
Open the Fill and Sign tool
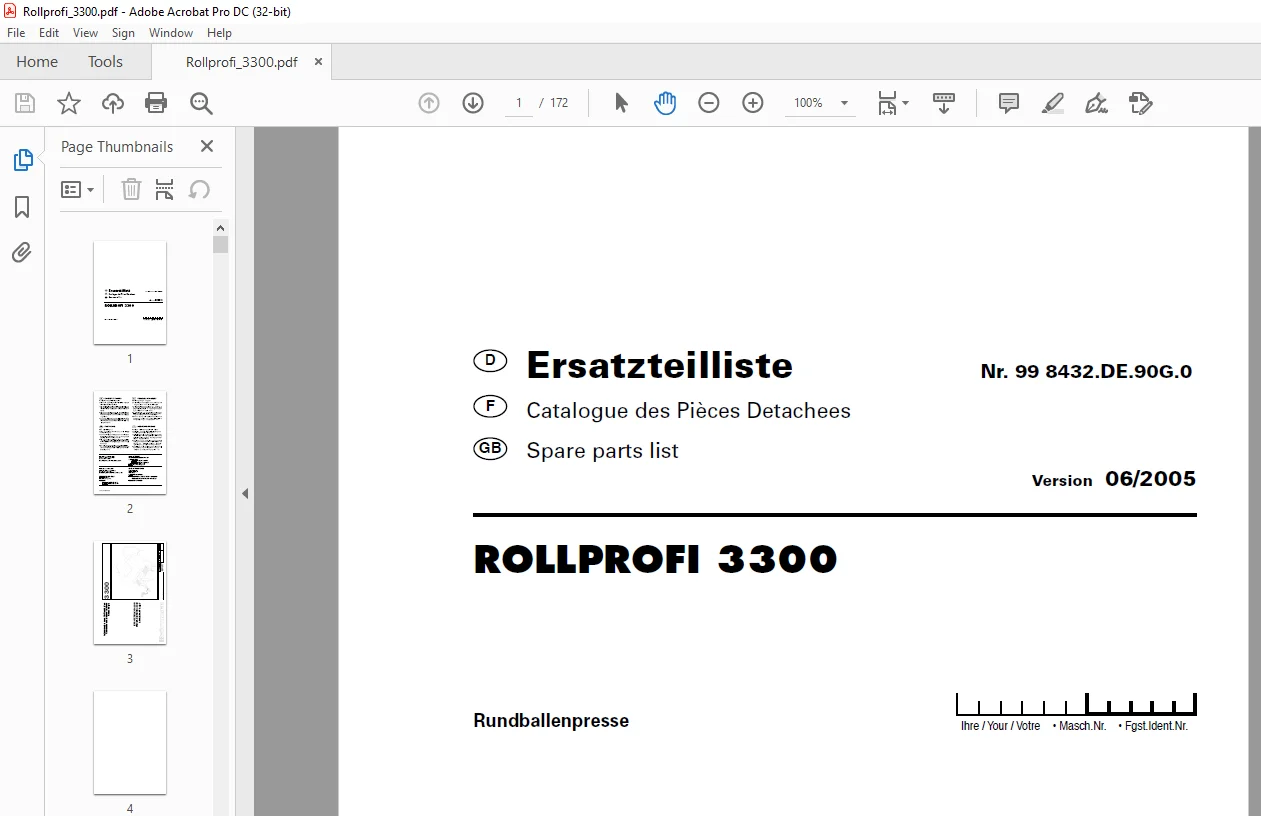[1097, 103]
